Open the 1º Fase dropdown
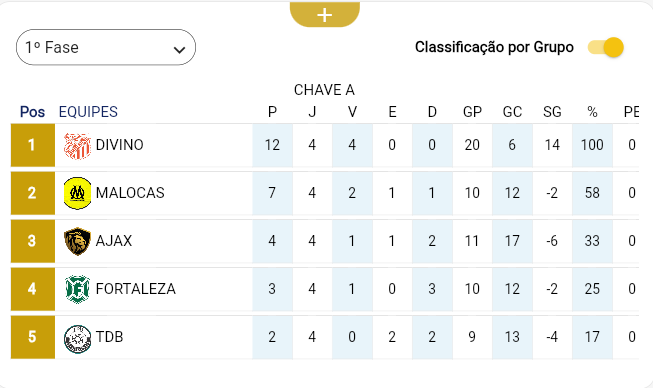 (106, 47)
